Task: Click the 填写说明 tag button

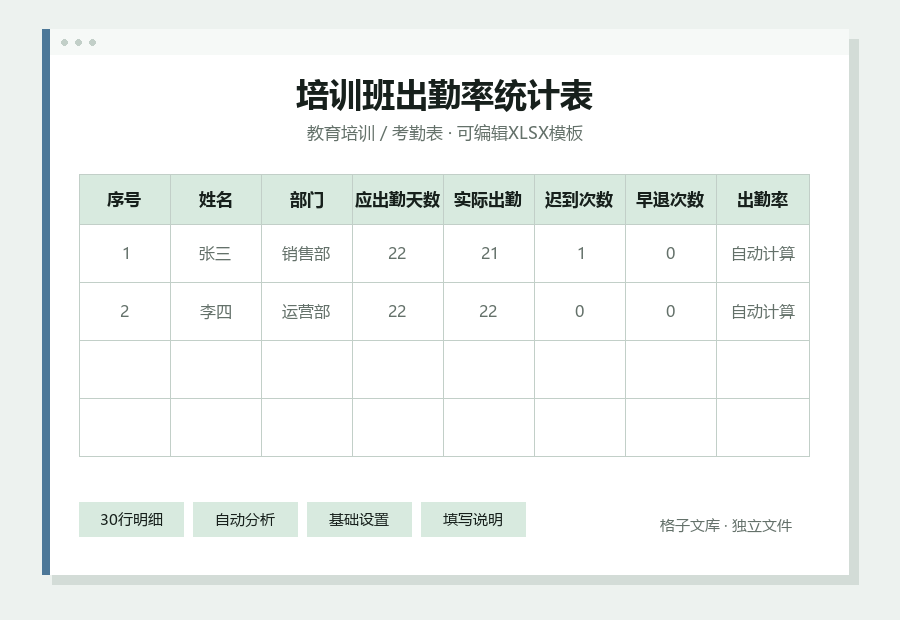Action: [x=473, y=520]
